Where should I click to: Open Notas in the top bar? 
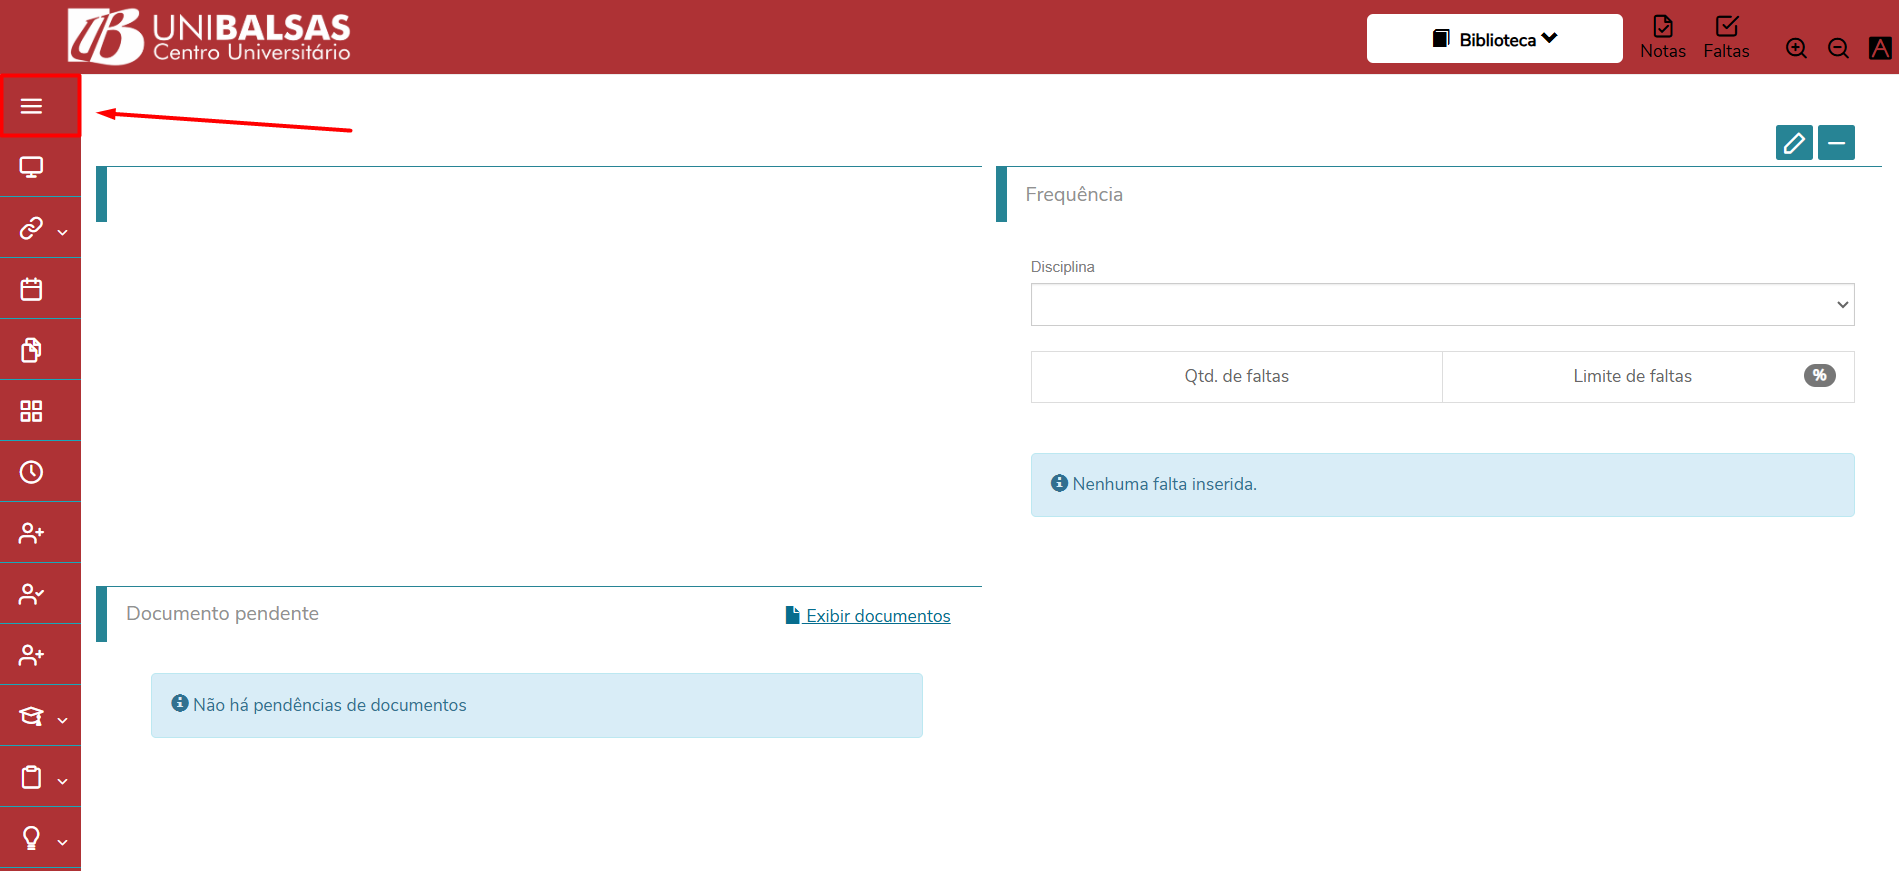pyautogui.click(x=1662, y=38)
